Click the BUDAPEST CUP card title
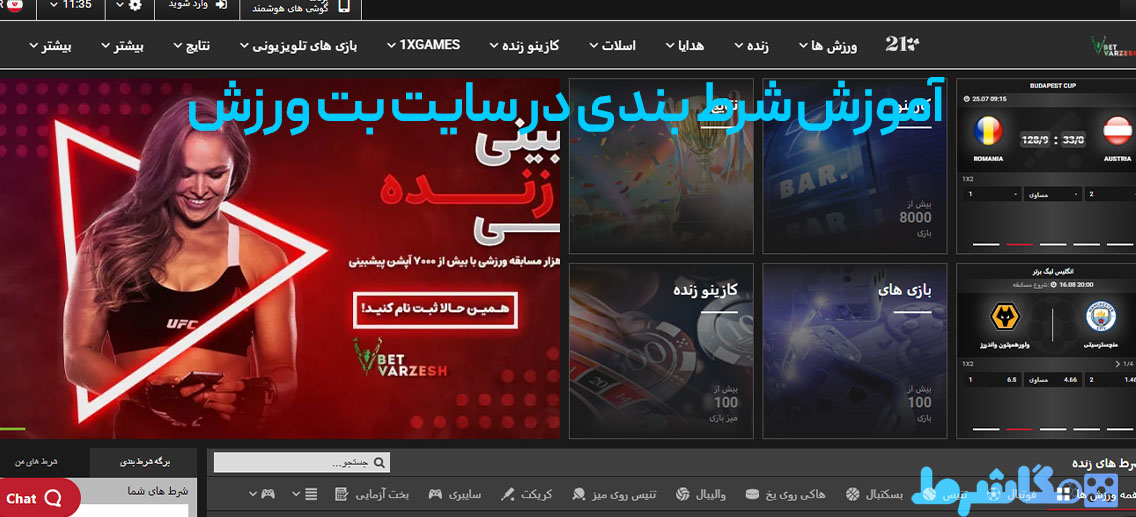1136x517 pixels. pyautogui.click(x=1053, y=85)
